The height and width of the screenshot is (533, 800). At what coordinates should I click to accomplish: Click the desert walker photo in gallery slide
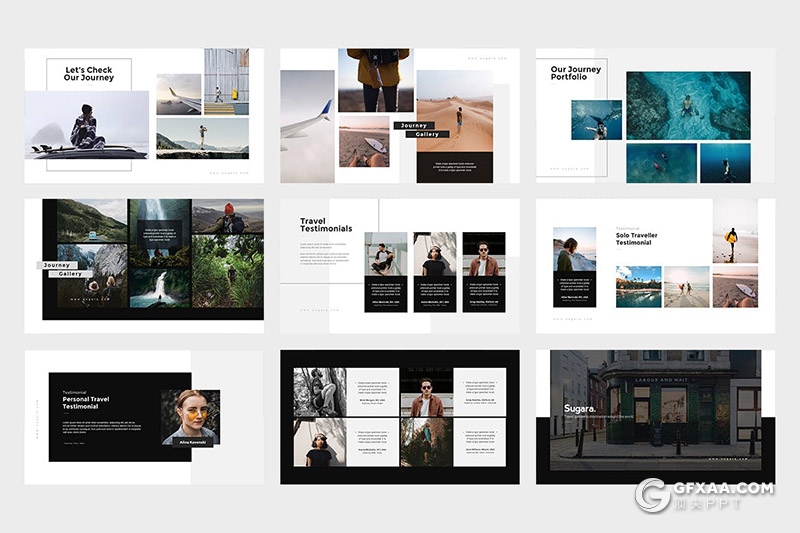[x=455, y=110]
